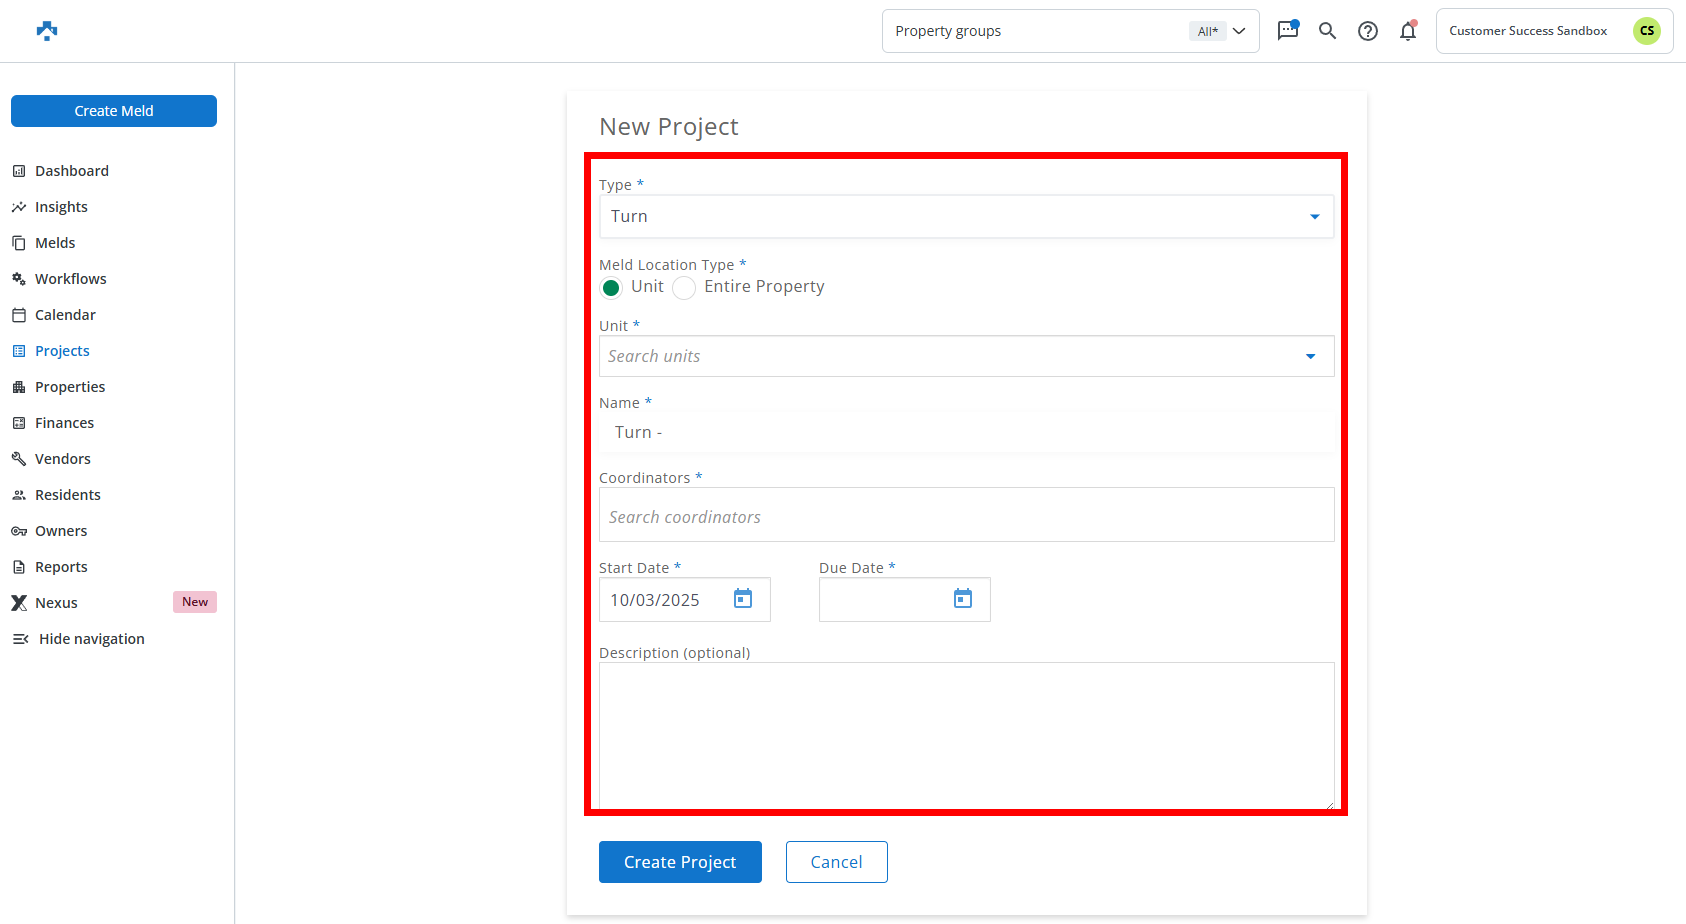Click the Create Project button

coord(680,862)
